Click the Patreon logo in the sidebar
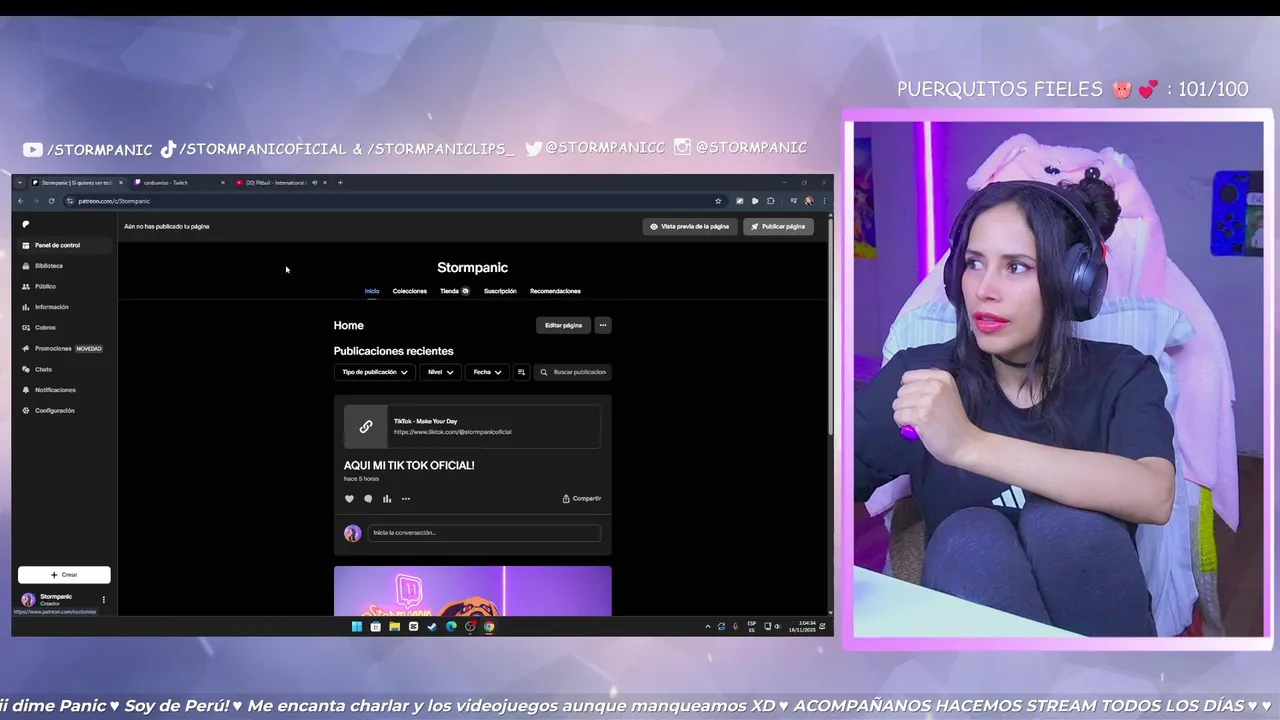The width and height of the screenshot is (1280, 720). [26, 224]
